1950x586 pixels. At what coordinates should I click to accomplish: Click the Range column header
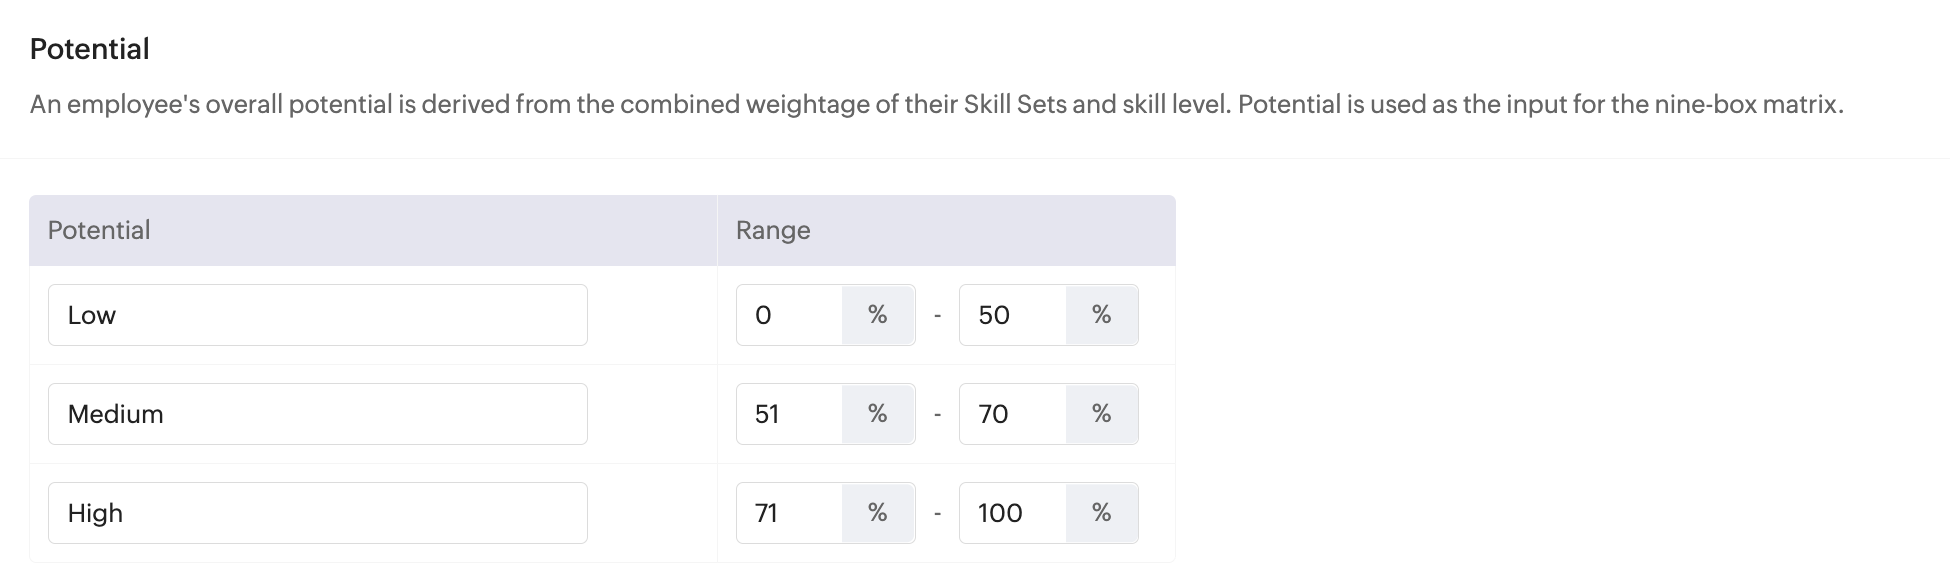pos(773,230)
